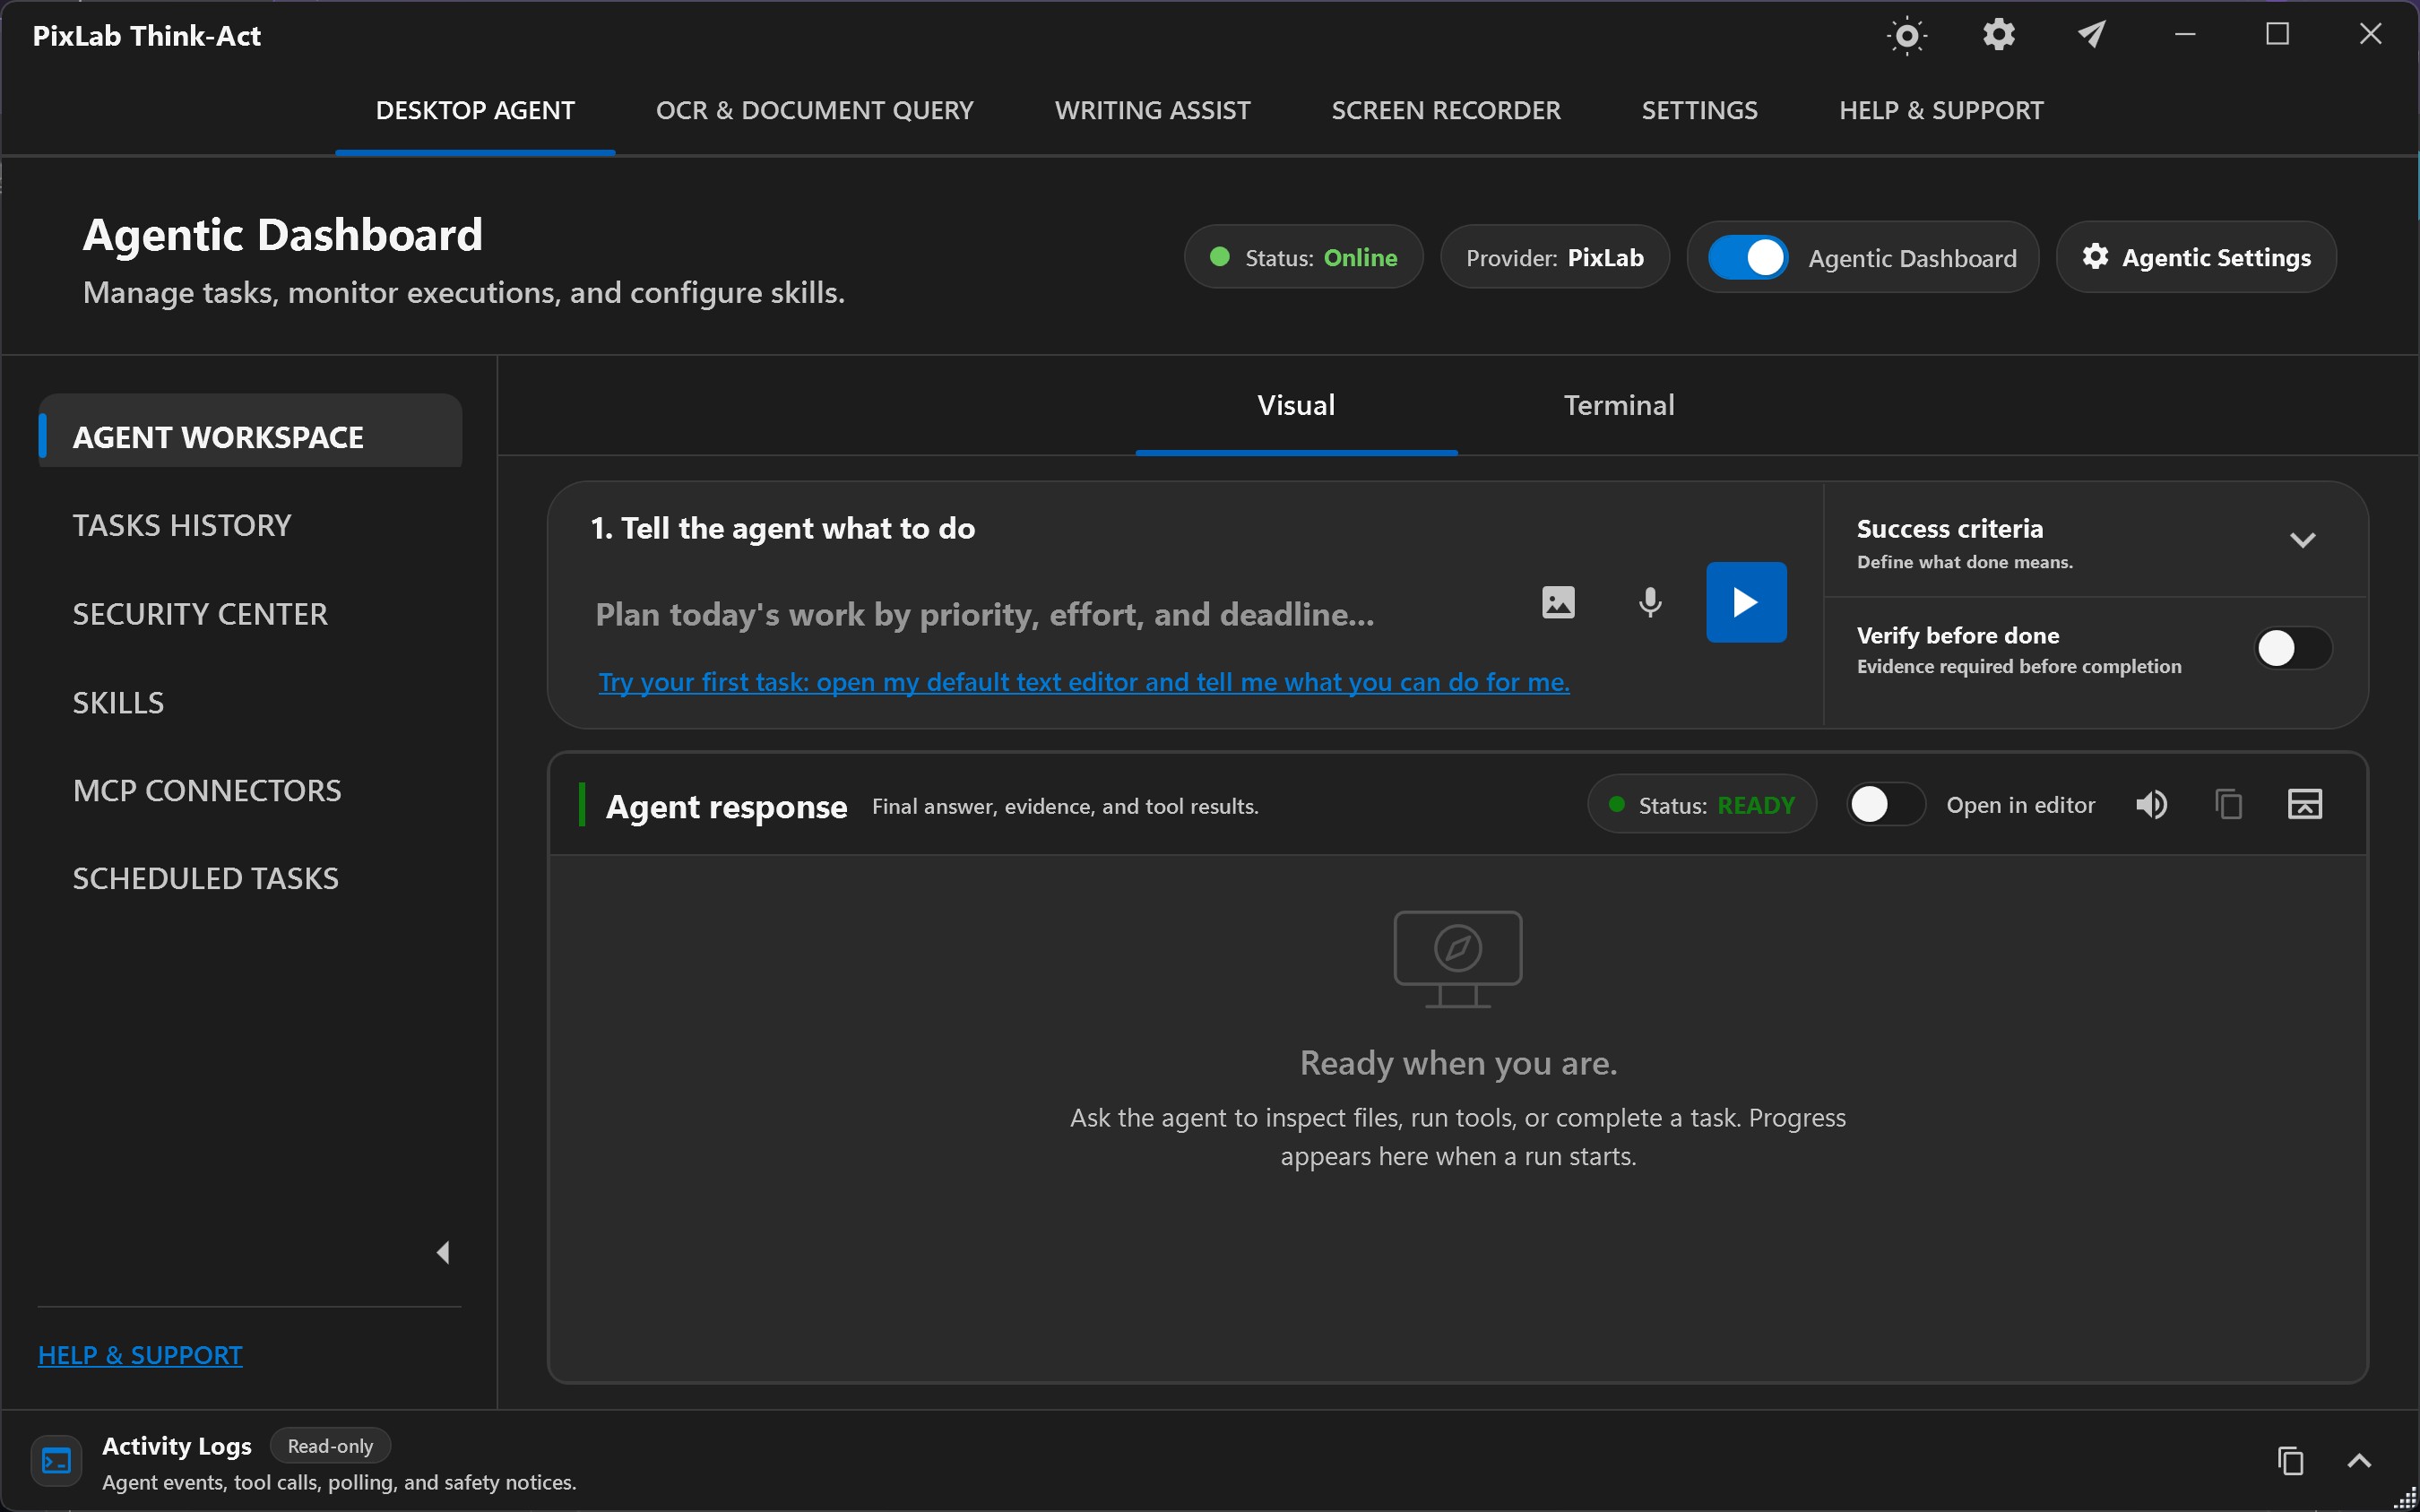Switch to OCR & Document Query tab

click(814, 110)
